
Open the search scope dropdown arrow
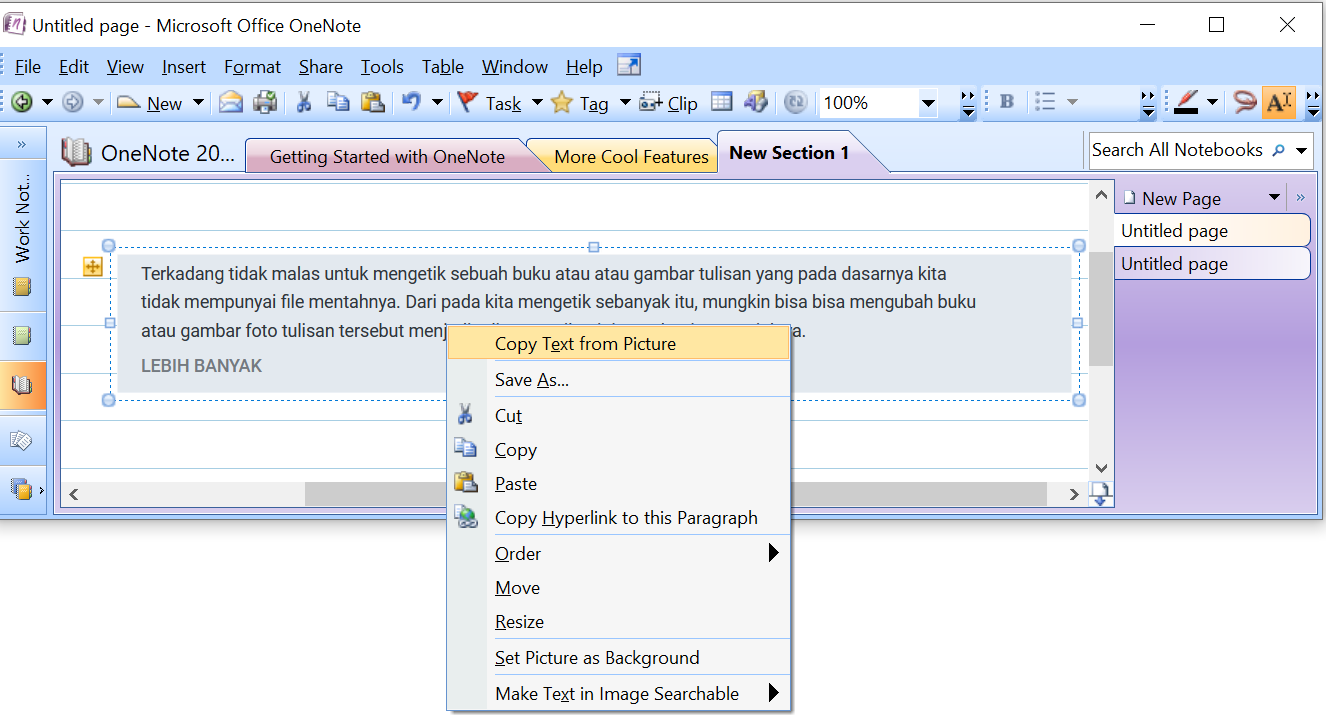tap(1301, 151)
